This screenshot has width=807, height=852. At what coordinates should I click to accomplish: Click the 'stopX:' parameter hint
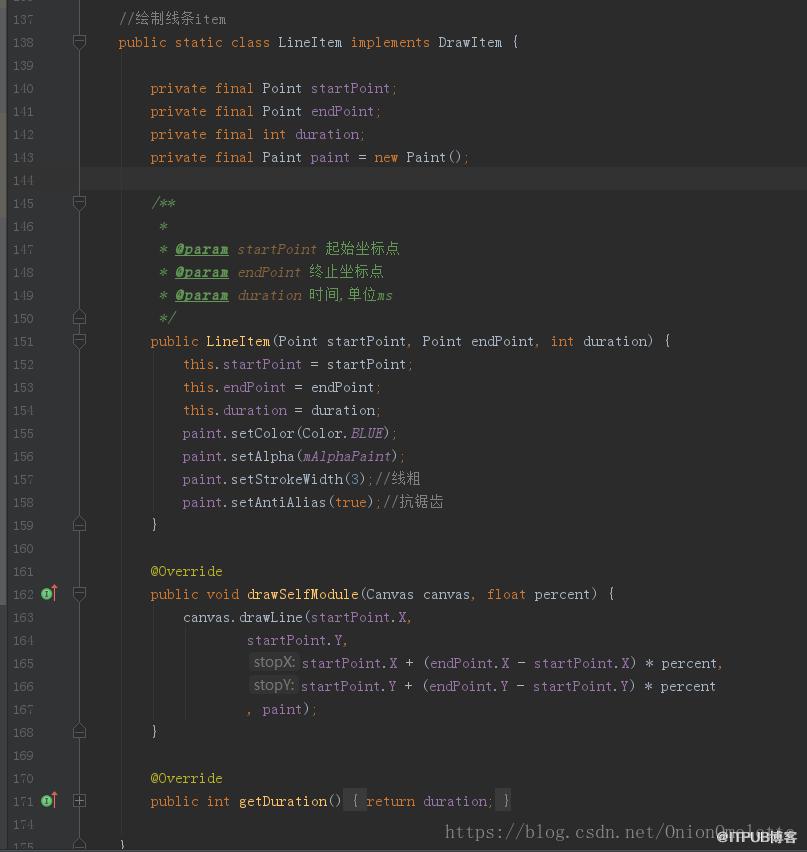coord(274,662)
